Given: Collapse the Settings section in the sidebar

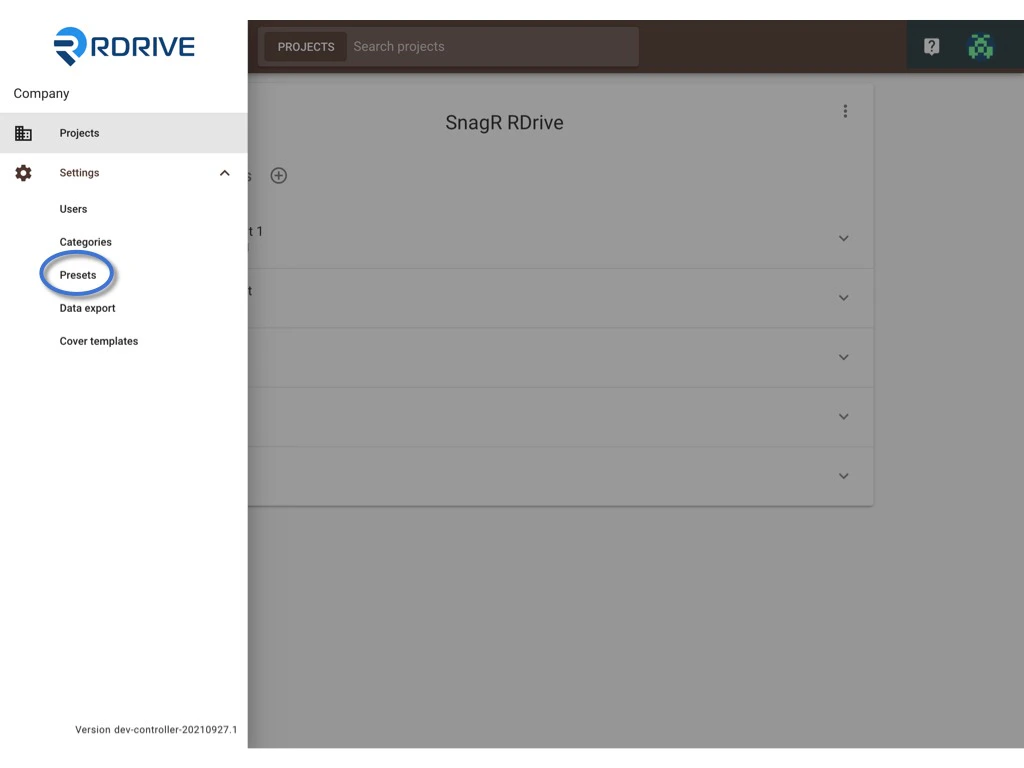Looking at the screenshot, I should pos(224,172).
